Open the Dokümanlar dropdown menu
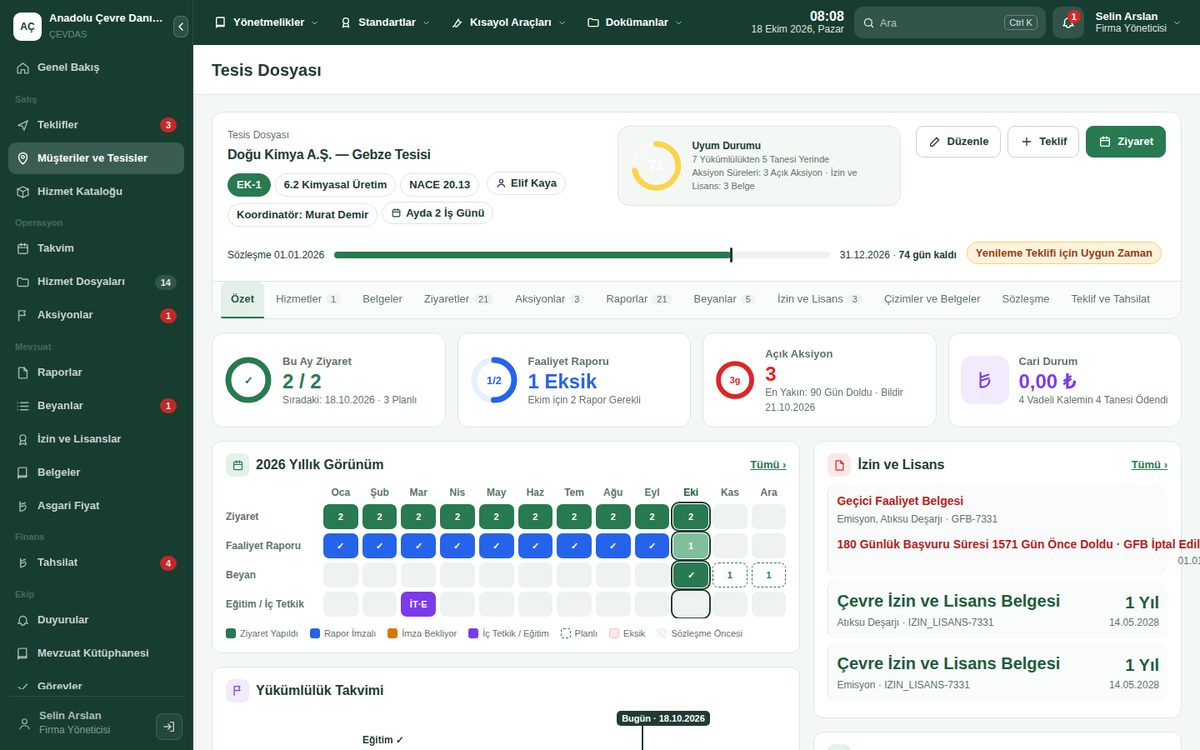The width and height of the screenshot is (1200, 750). coord(635,22)
